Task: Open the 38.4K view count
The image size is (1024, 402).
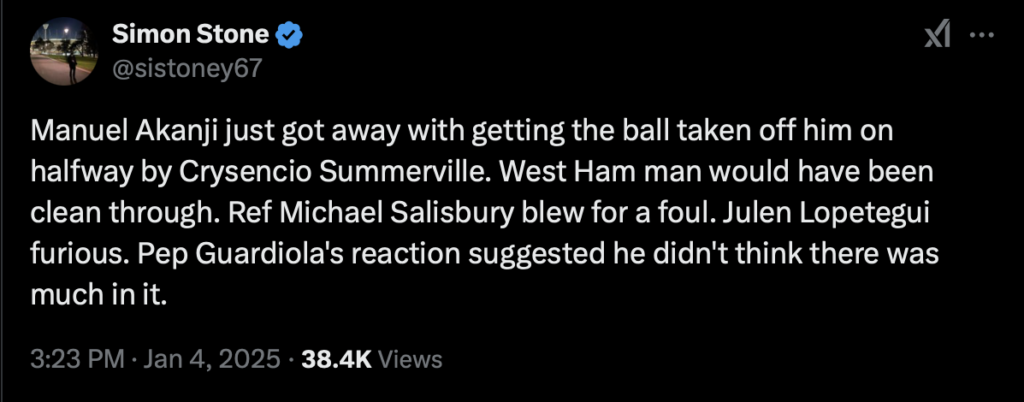Action: point(338,358)
